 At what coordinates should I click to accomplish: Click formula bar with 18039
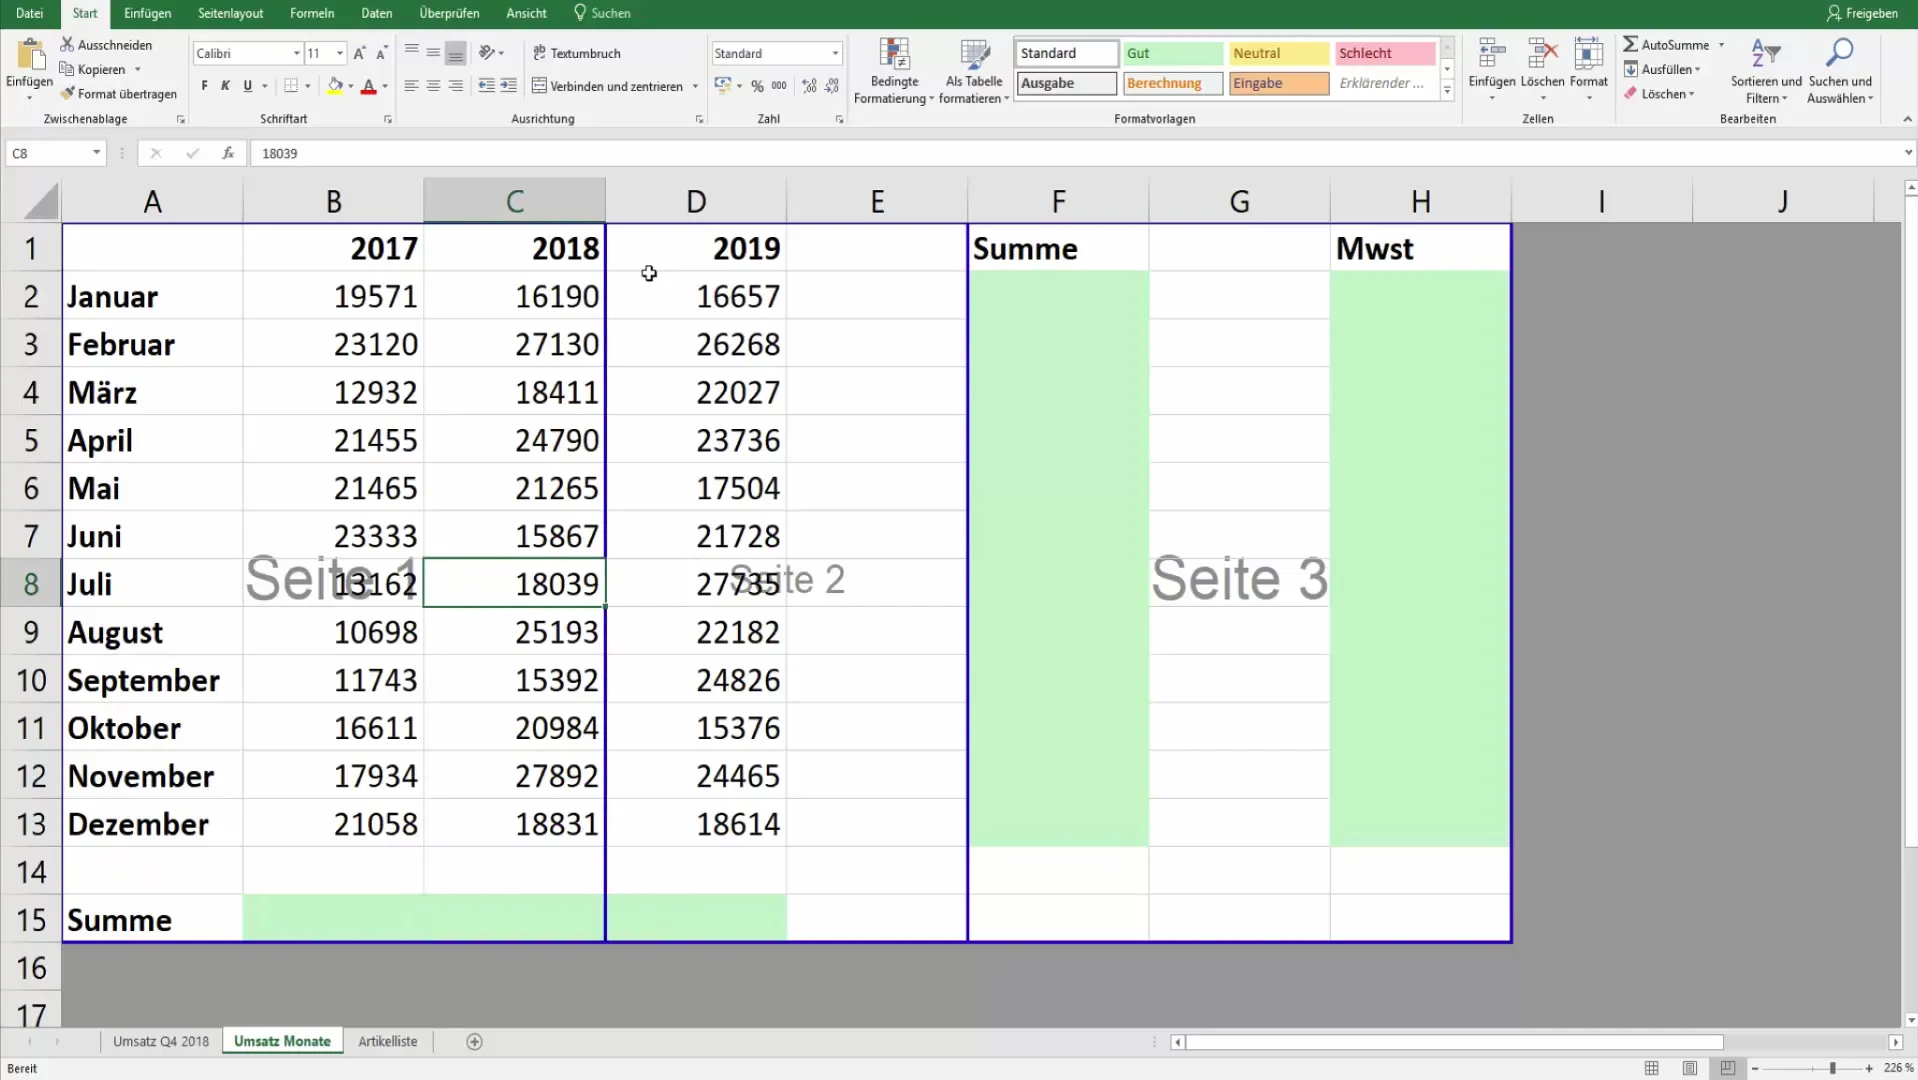(x=1075, y=153)
